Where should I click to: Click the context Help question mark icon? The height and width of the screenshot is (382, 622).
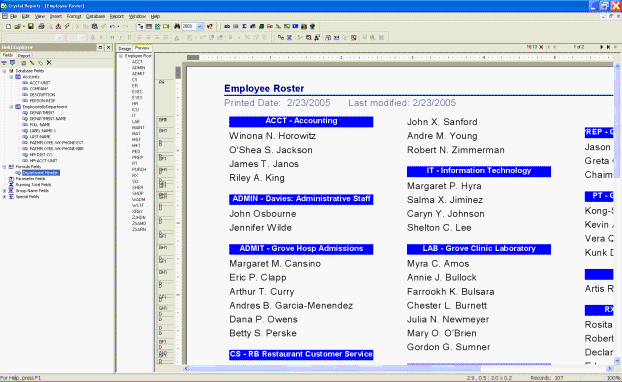(x=210, y=27)
